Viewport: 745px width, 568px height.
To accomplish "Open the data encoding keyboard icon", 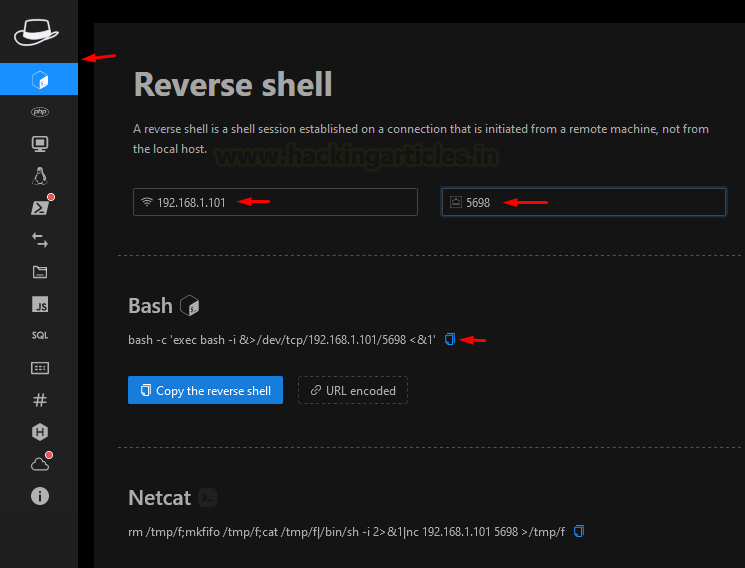I will 40,368.
